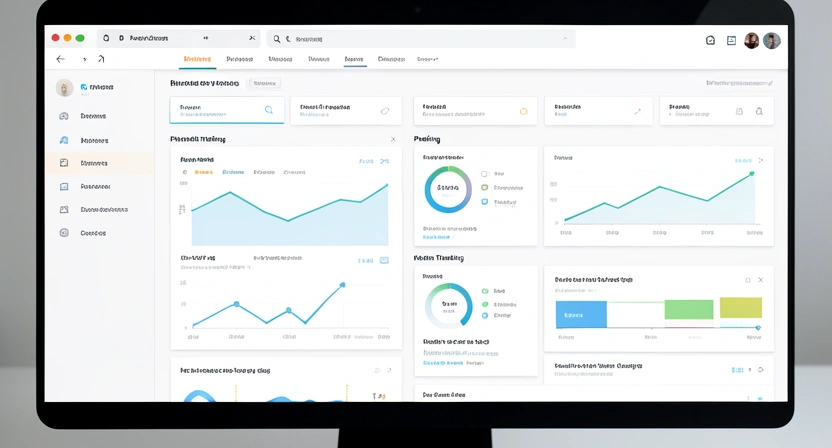Screen dimensions: 832x448
Task: Click the grey save icon in the fifth summary card
Action: 739,111
